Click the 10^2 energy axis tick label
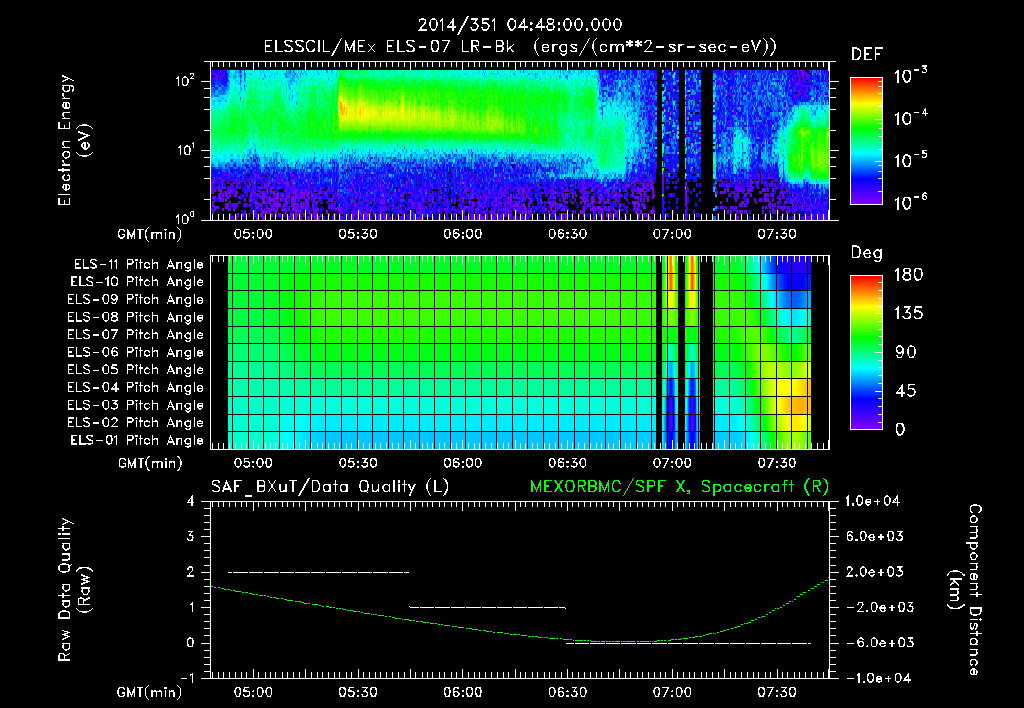The height and width of the screenshot is (708, 1024). pos(185,81)
